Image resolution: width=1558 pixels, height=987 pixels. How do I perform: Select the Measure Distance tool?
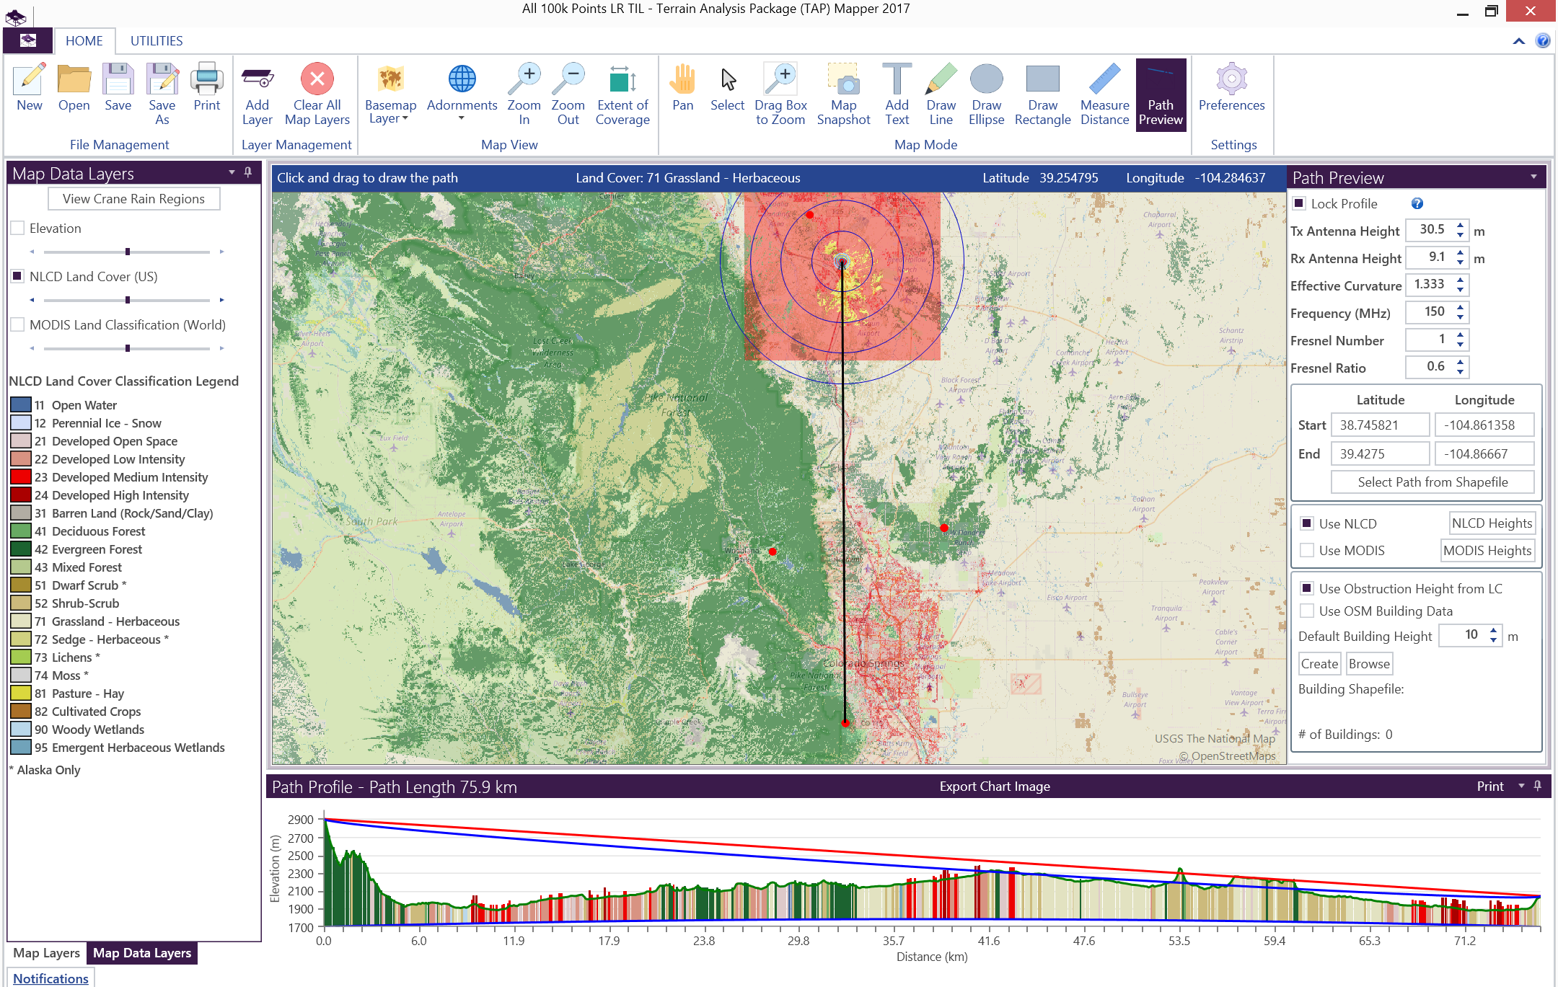click(x=1104, y=94)
